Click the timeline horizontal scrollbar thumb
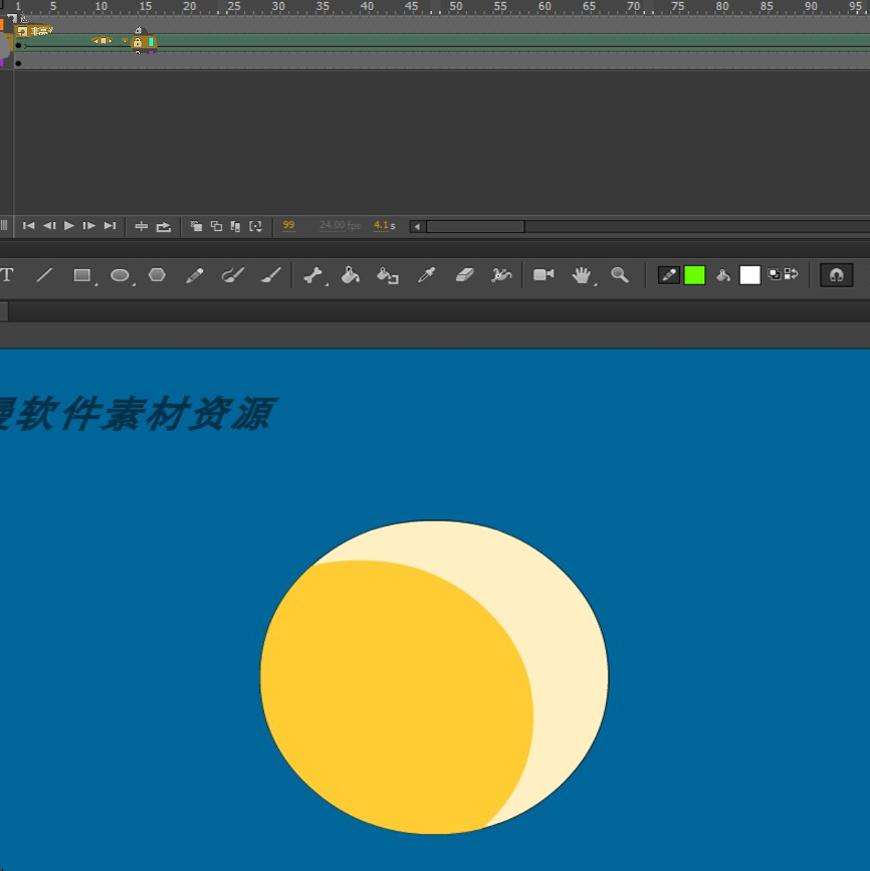870x871 pixels. (475, 227)
